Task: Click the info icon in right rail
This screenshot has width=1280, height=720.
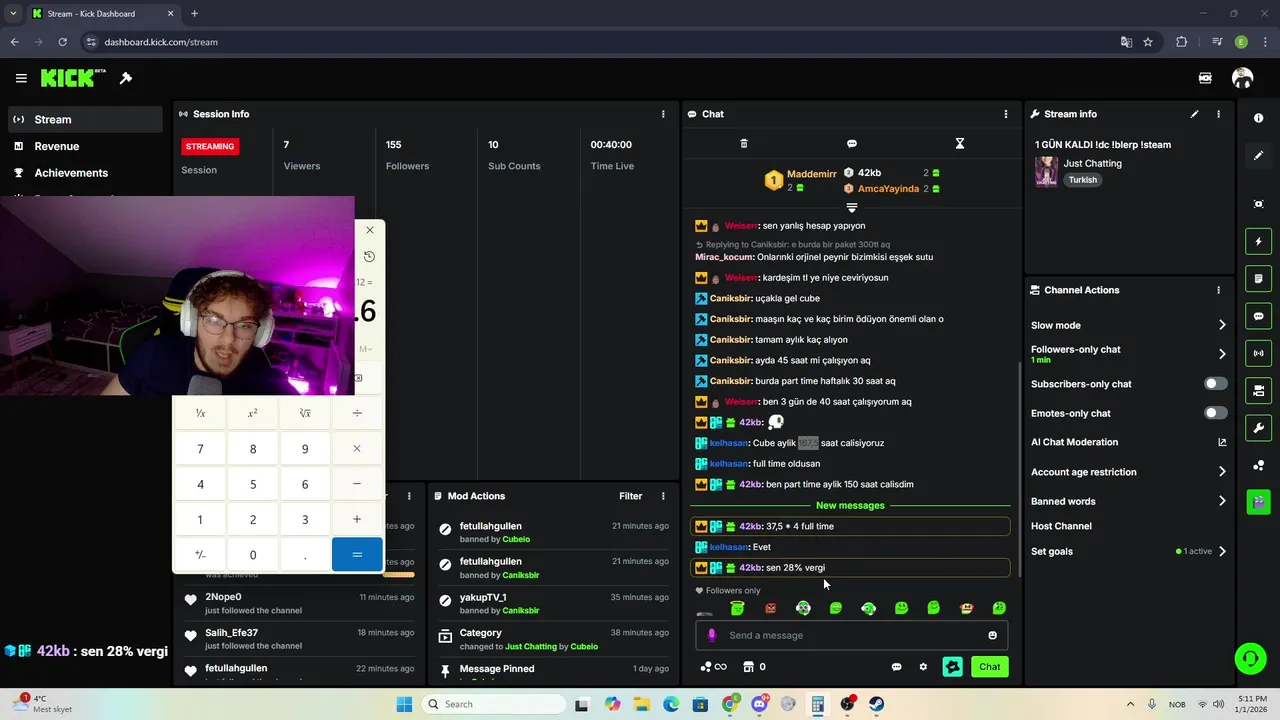Action: (x=1258, y=118)
